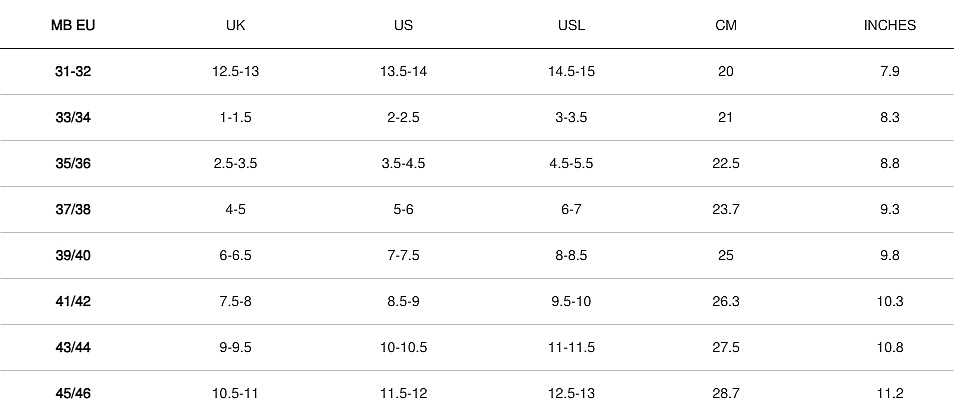954x417 pixels.
Task: Select the 41/42 size row label
Action: coord(73,301)
